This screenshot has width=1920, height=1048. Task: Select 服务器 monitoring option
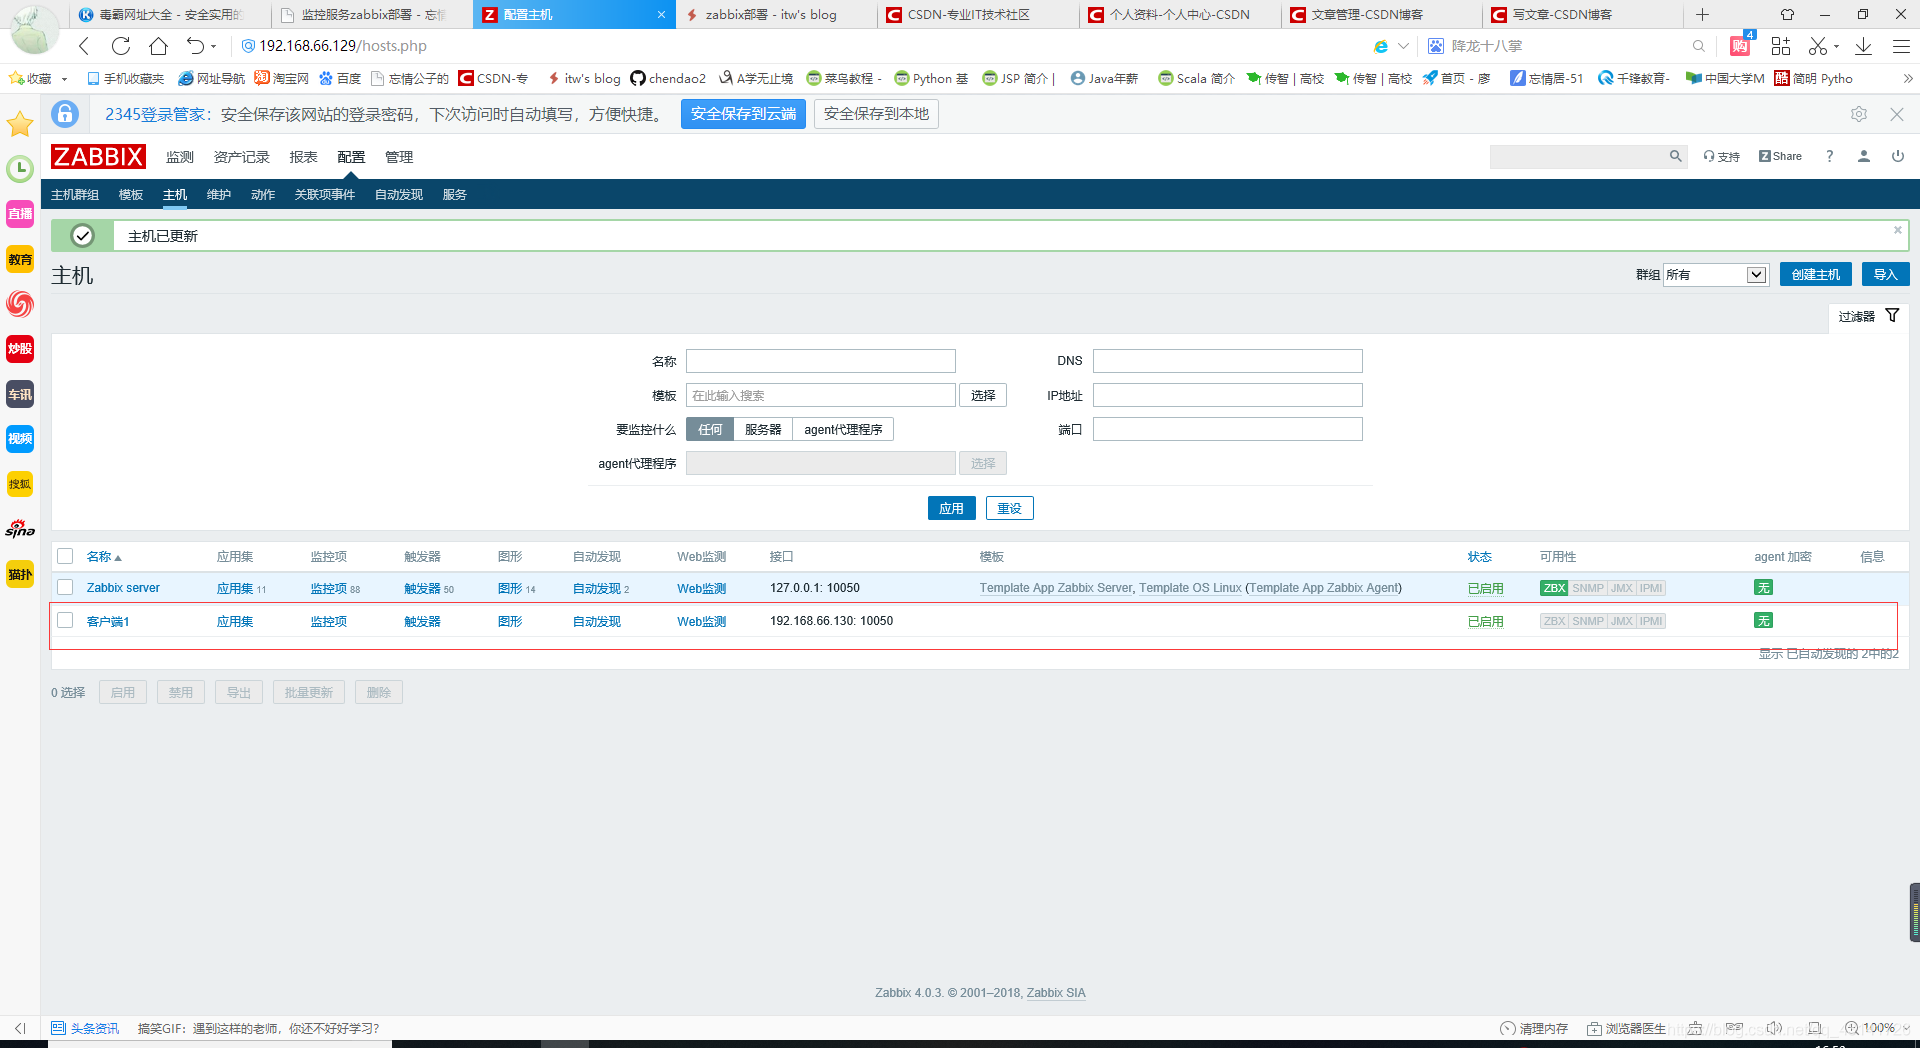(763, 429)
